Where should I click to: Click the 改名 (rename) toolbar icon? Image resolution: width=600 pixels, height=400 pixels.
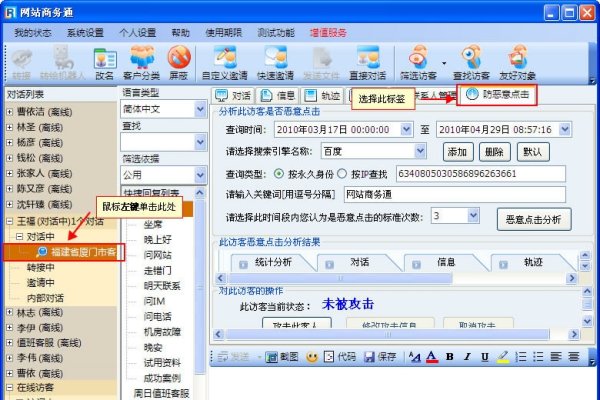104,63
